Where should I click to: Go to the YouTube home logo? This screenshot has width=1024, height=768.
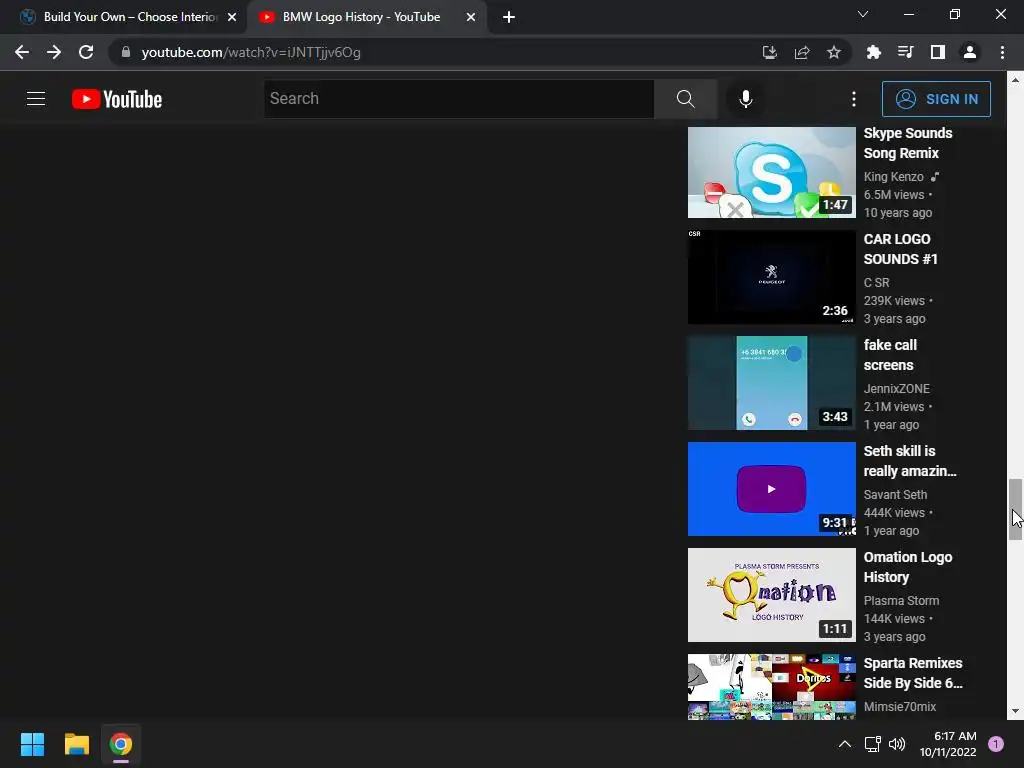(117, 99)
